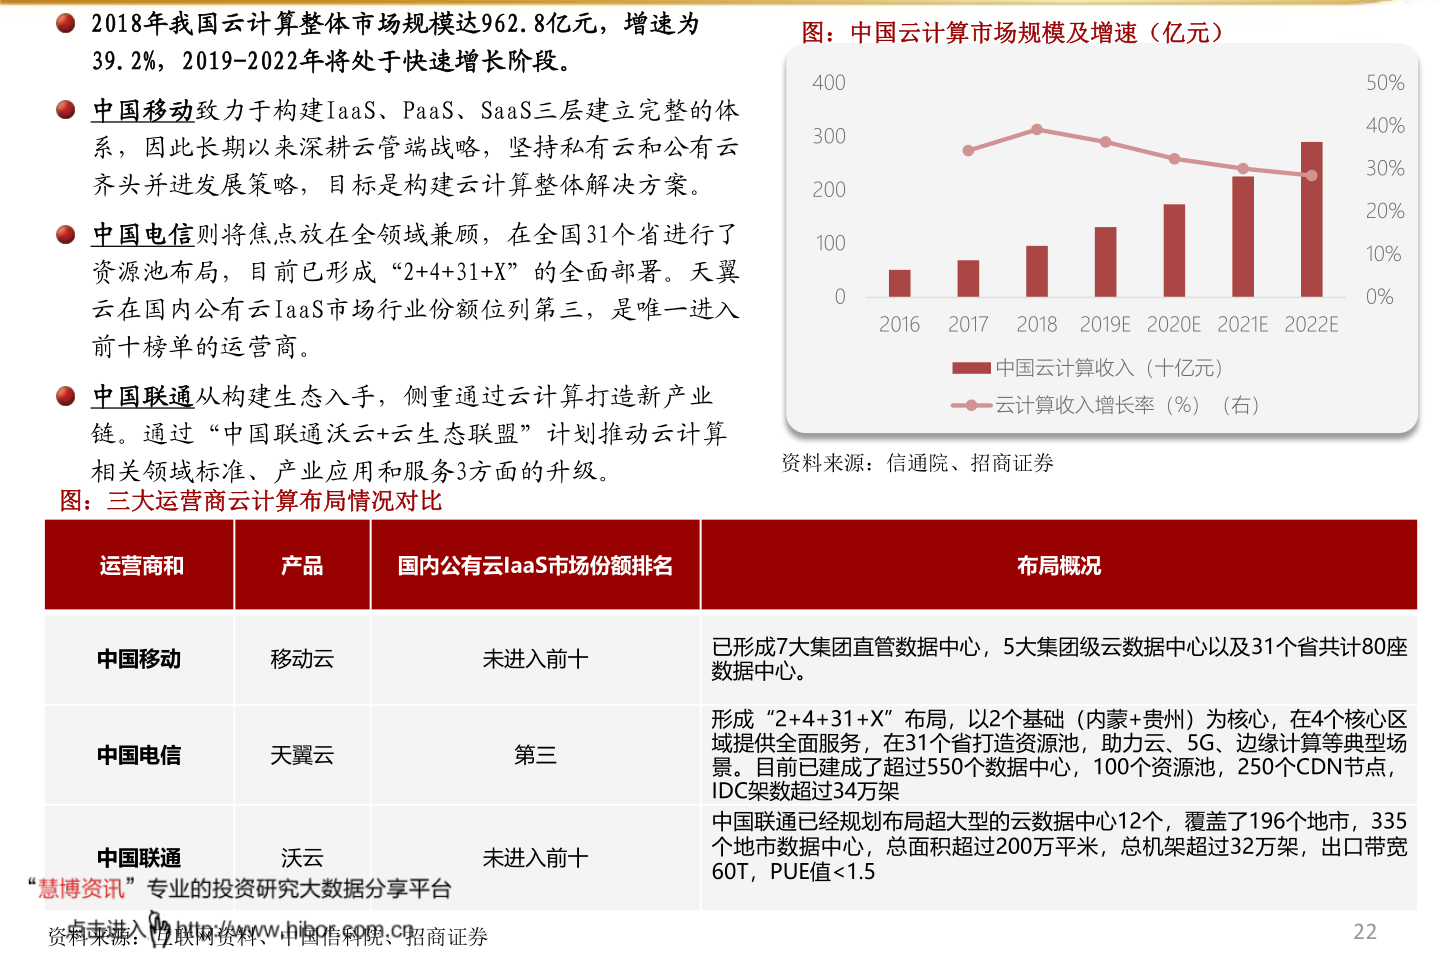Click the right axis value 30%
This screenshot has height=957, width=1440.
(x=1385, y=168)
